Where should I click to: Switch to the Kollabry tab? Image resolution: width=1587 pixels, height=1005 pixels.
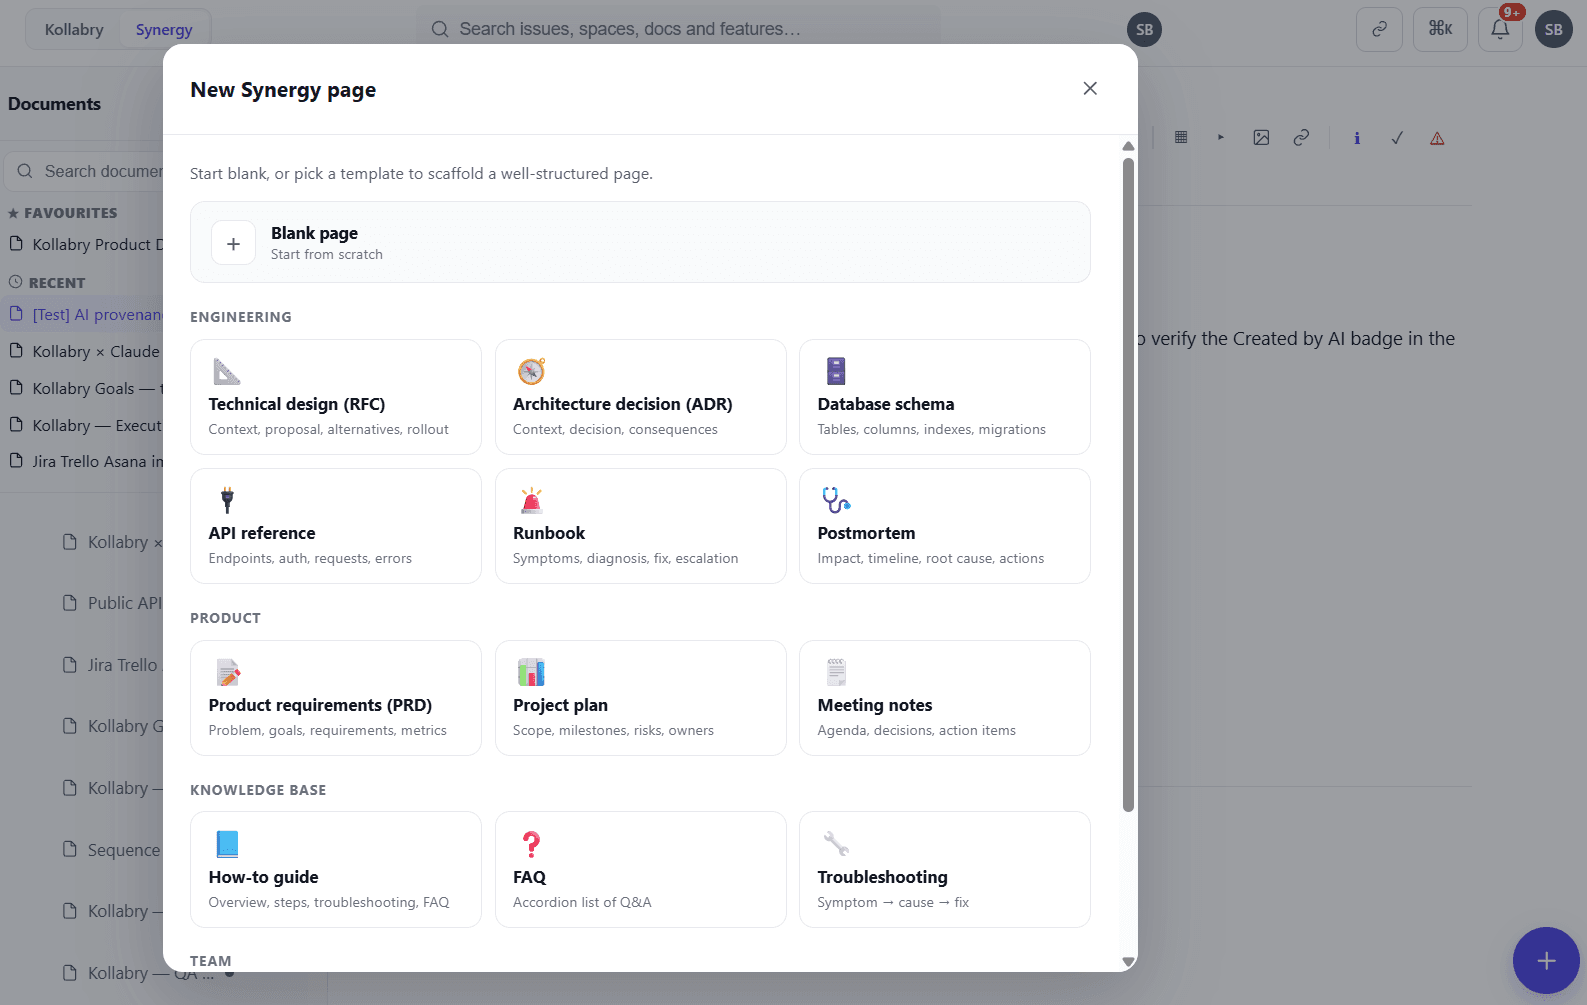click(74, 30)
